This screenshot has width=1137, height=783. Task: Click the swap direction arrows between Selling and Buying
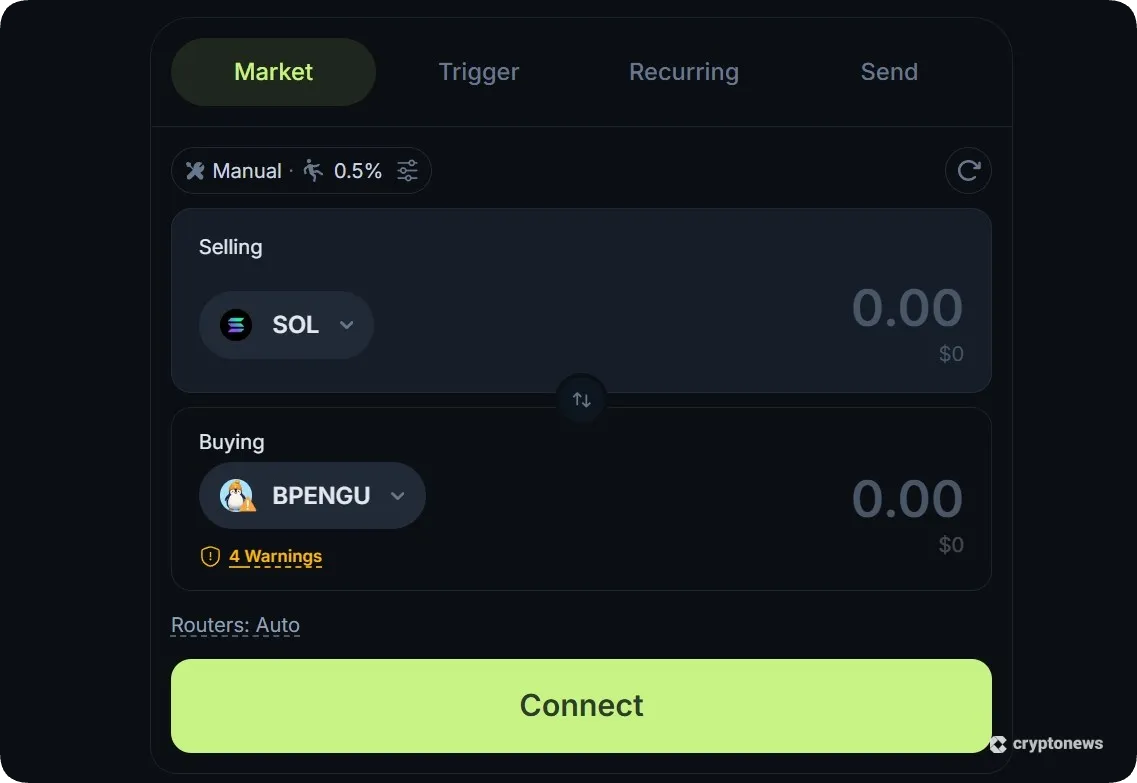pos(581,398)
